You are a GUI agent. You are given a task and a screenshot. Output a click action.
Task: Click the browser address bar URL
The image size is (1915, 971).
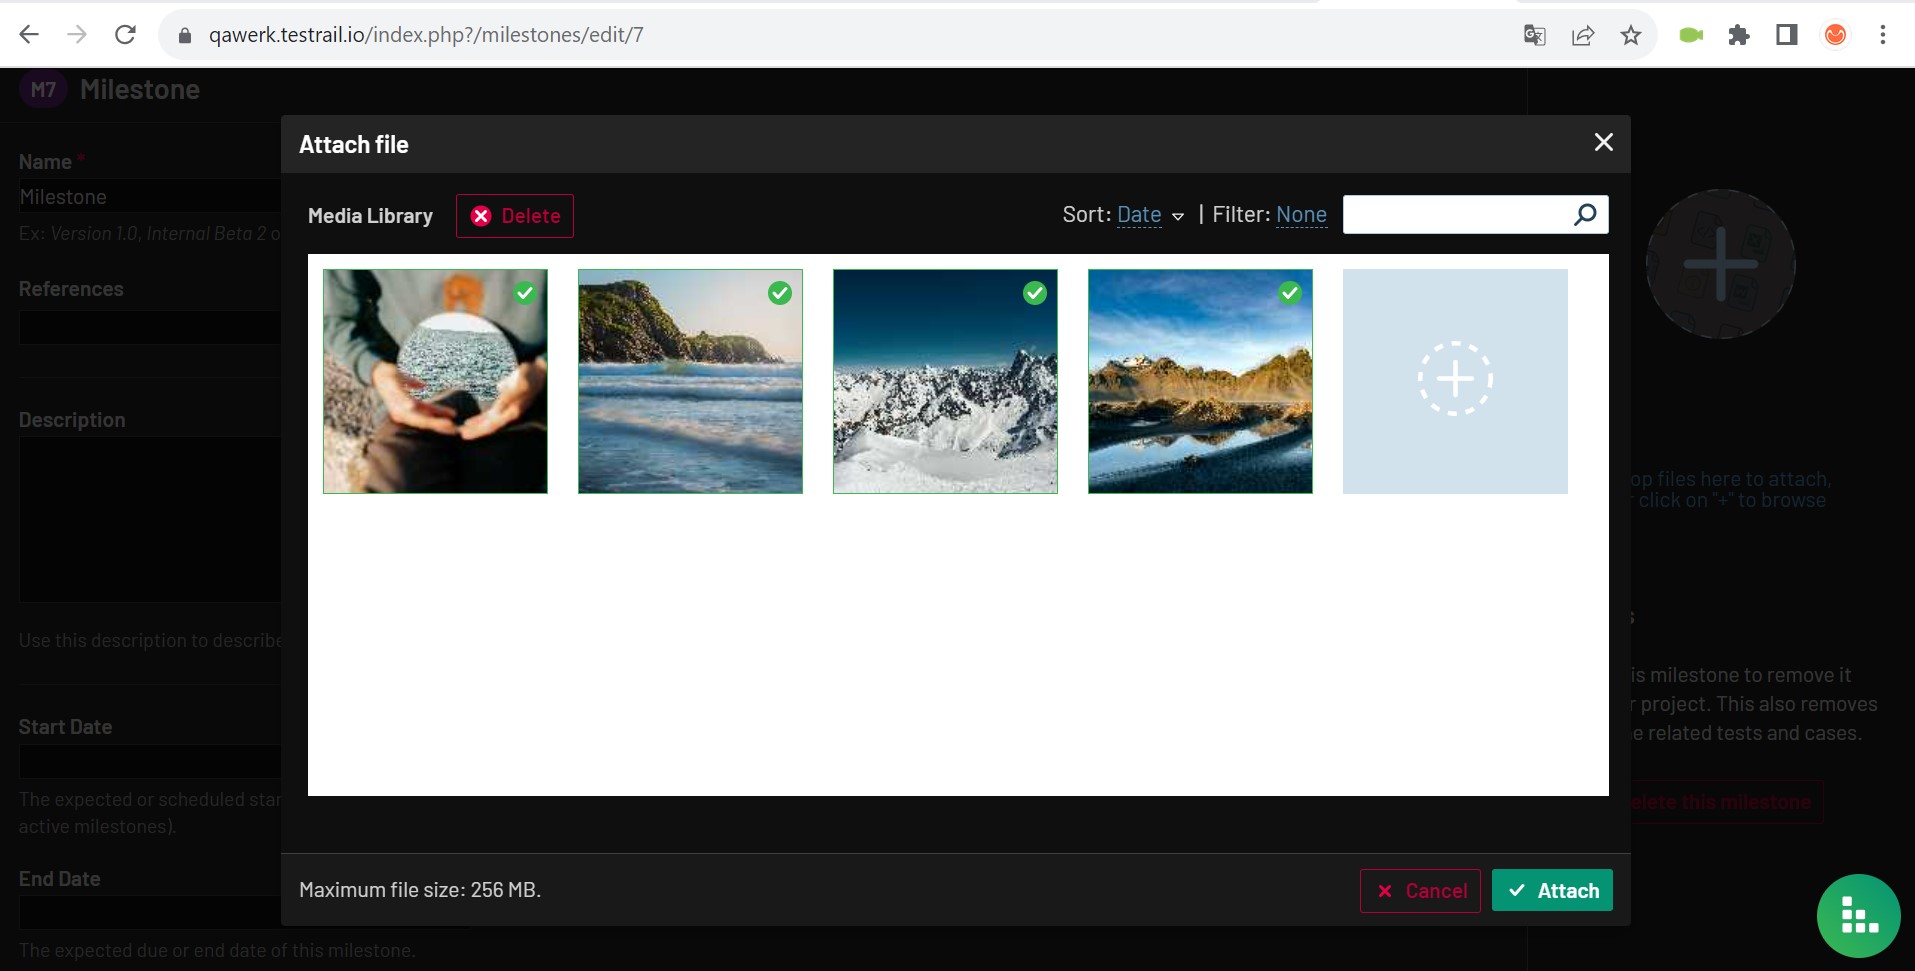click(x=426, y=35)
